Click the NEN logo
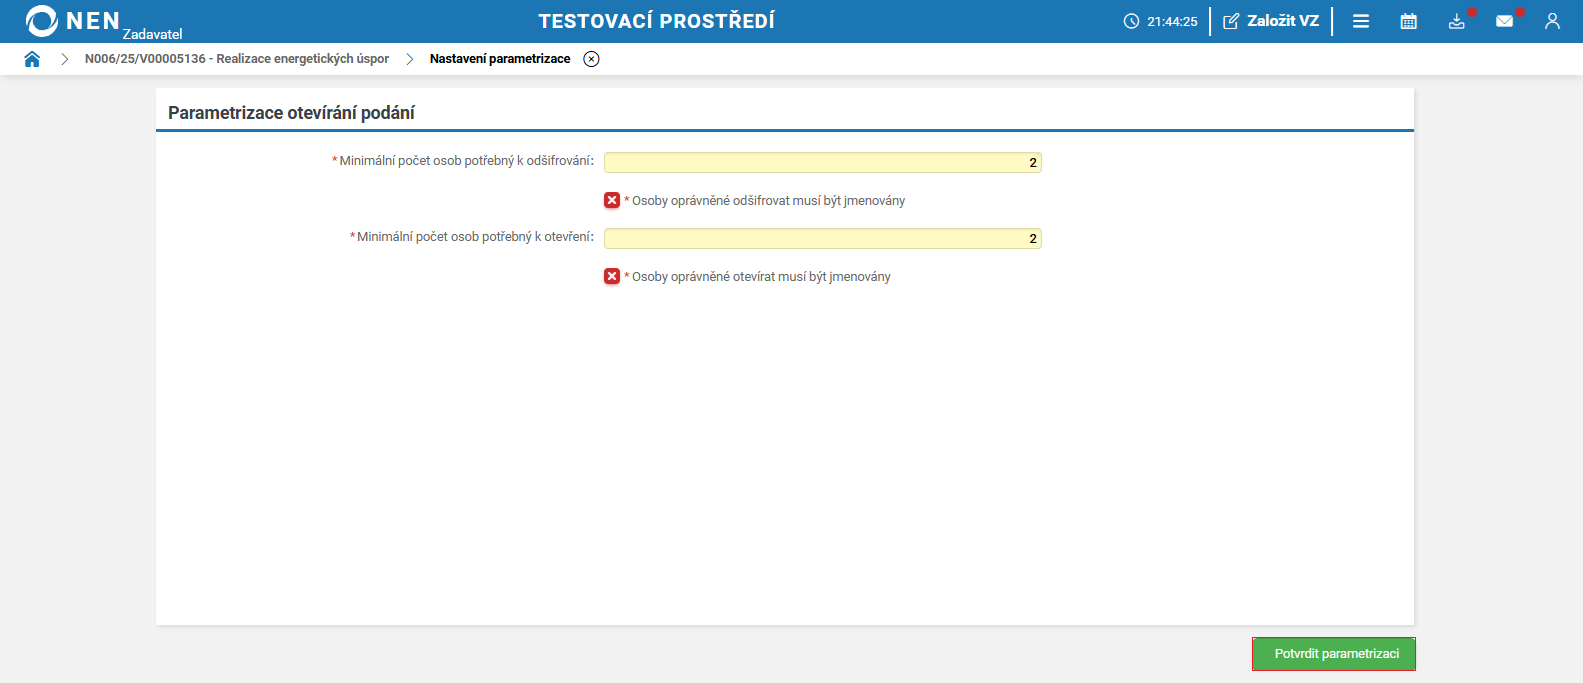The height and width of the screenshot is (683, 1583). [x=73, y=21]
